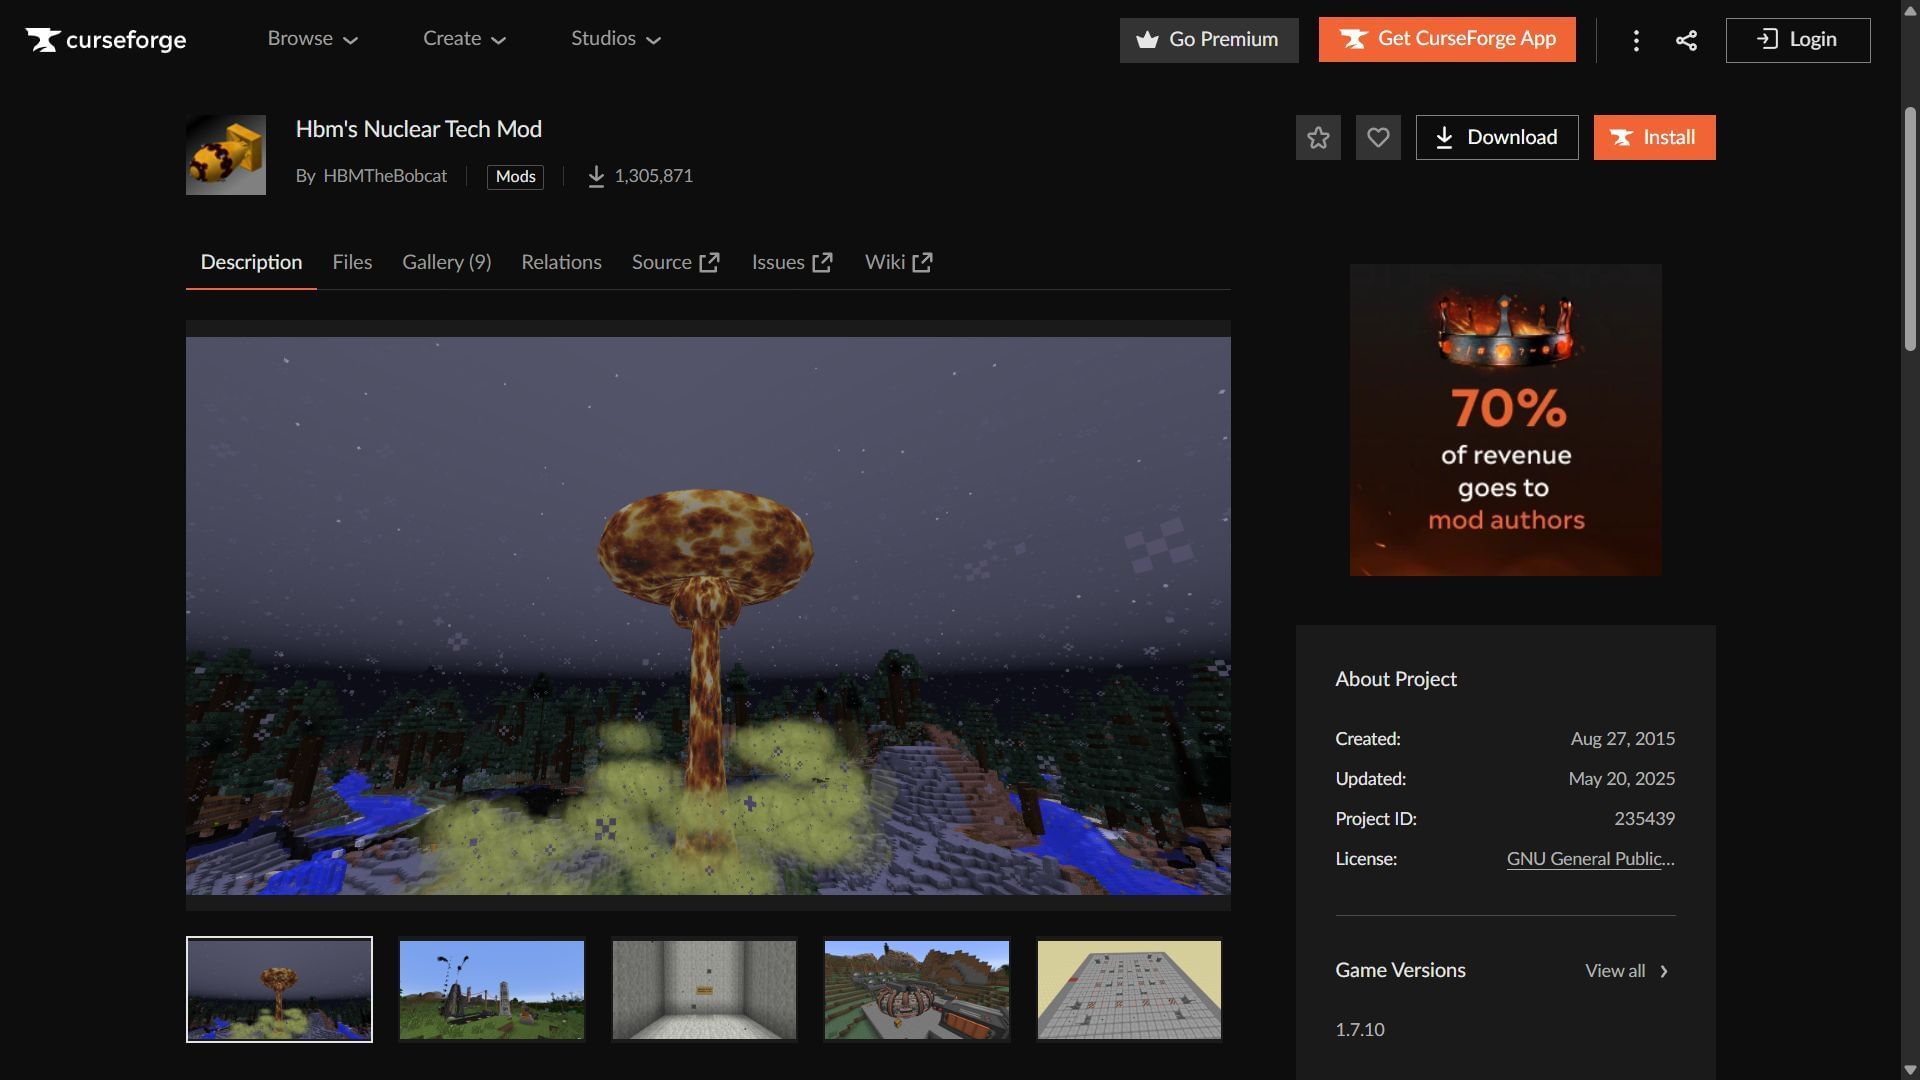Image resolution: width=1920 pixels, height=1080 pixels.
Task: Click the page vertical scrollbar thumb
Action: 1910,228
